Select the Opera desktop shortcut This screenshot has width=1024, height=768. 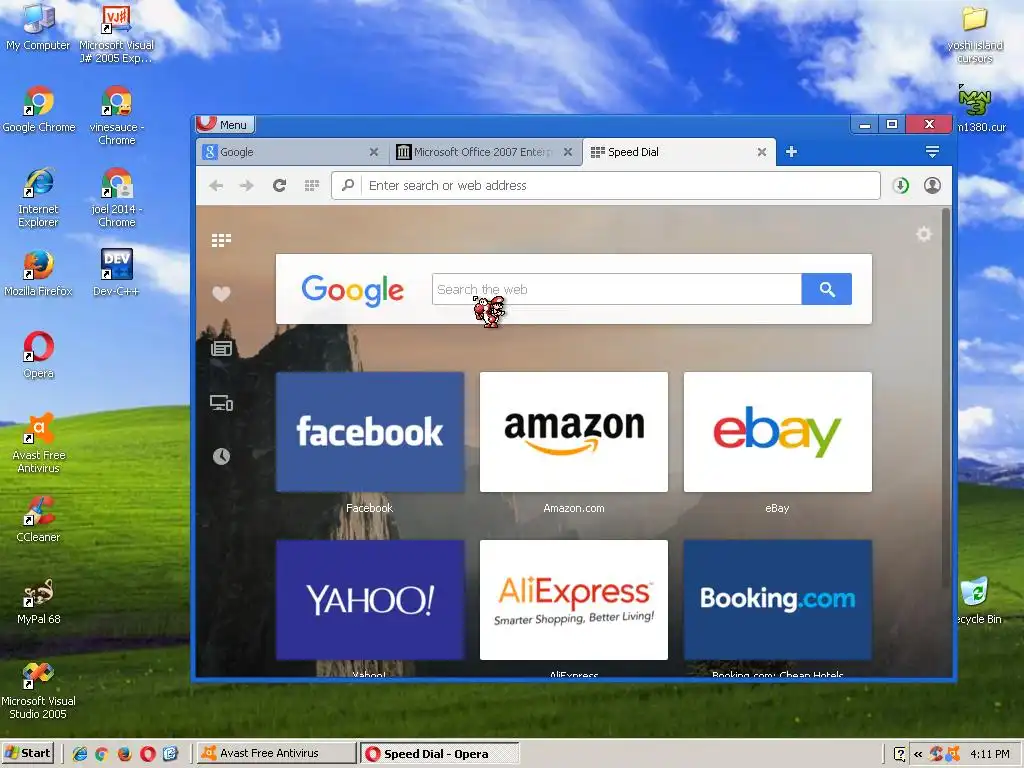coord(39,355)
